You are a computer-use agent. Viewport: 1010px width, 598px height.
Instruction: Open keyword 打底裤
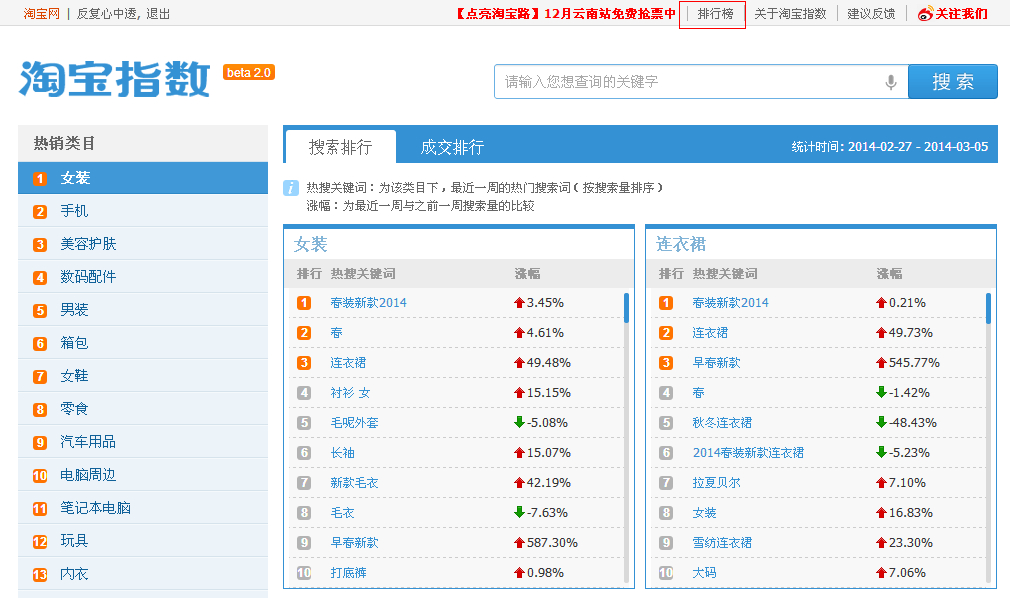point(348,572)
